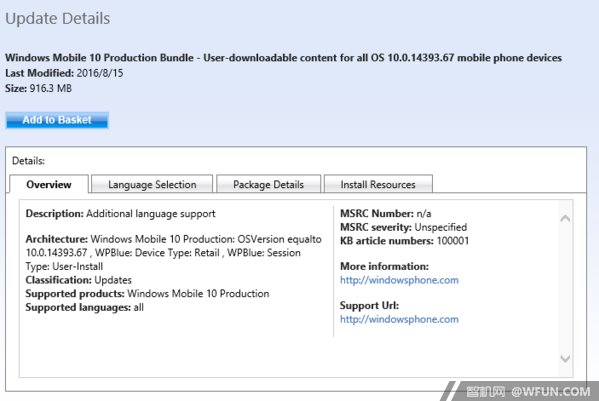Select the Install Resources tab
The image size is (599, 401).
pos(378,184)
